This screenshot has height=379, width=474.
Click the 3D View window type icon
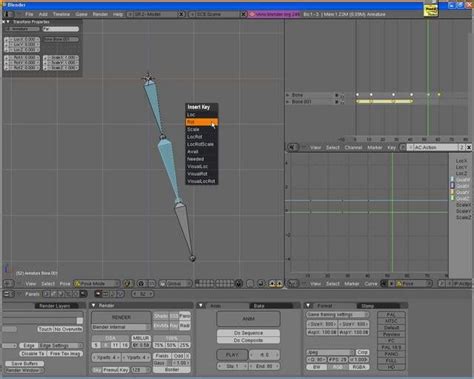point(8,284)
